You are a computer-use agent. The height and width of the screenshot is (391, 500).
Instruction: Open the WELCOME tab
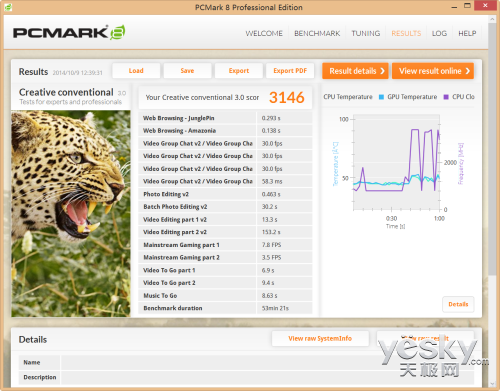pyautogui.click(x=264, y=33)
